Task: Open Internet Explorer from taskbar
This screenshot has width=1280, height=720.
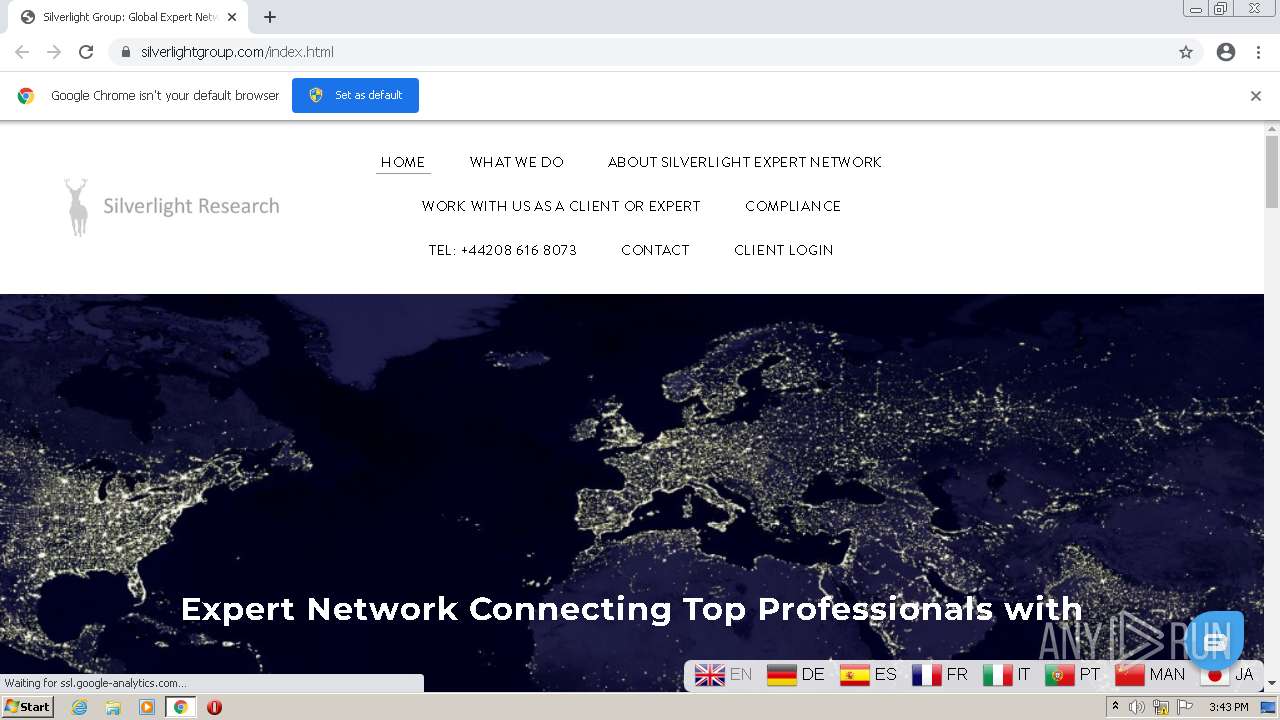Action: click(x=79, y=707)
